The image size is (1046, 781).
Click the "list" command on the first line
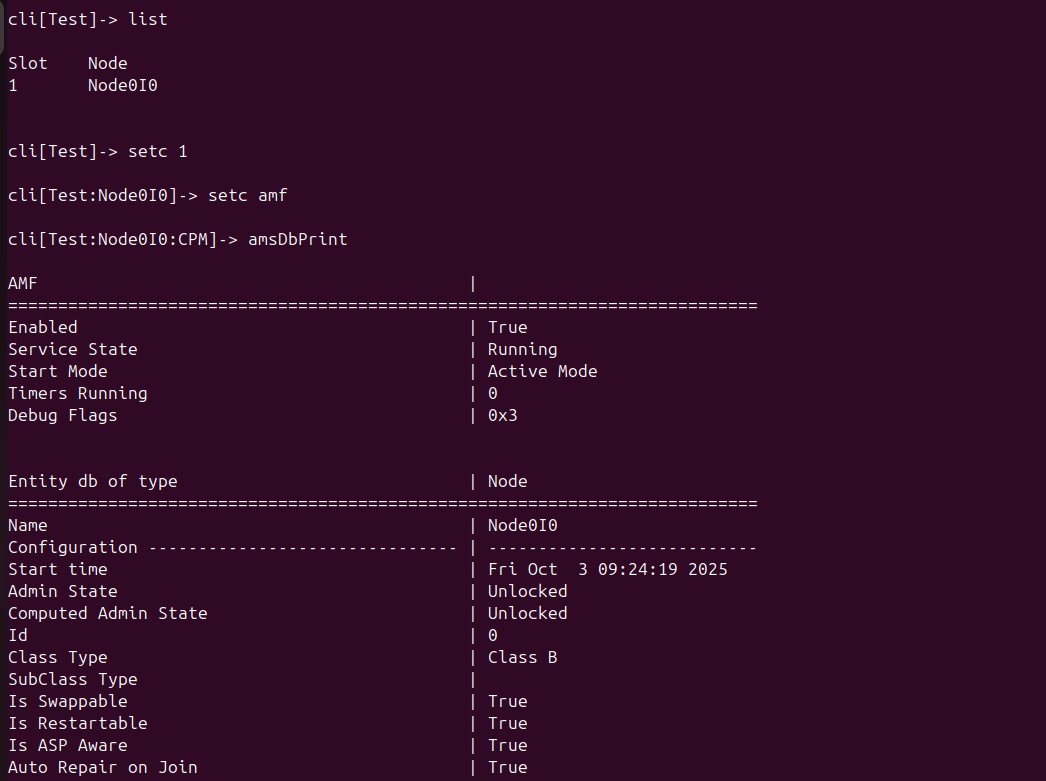point(147,19)
